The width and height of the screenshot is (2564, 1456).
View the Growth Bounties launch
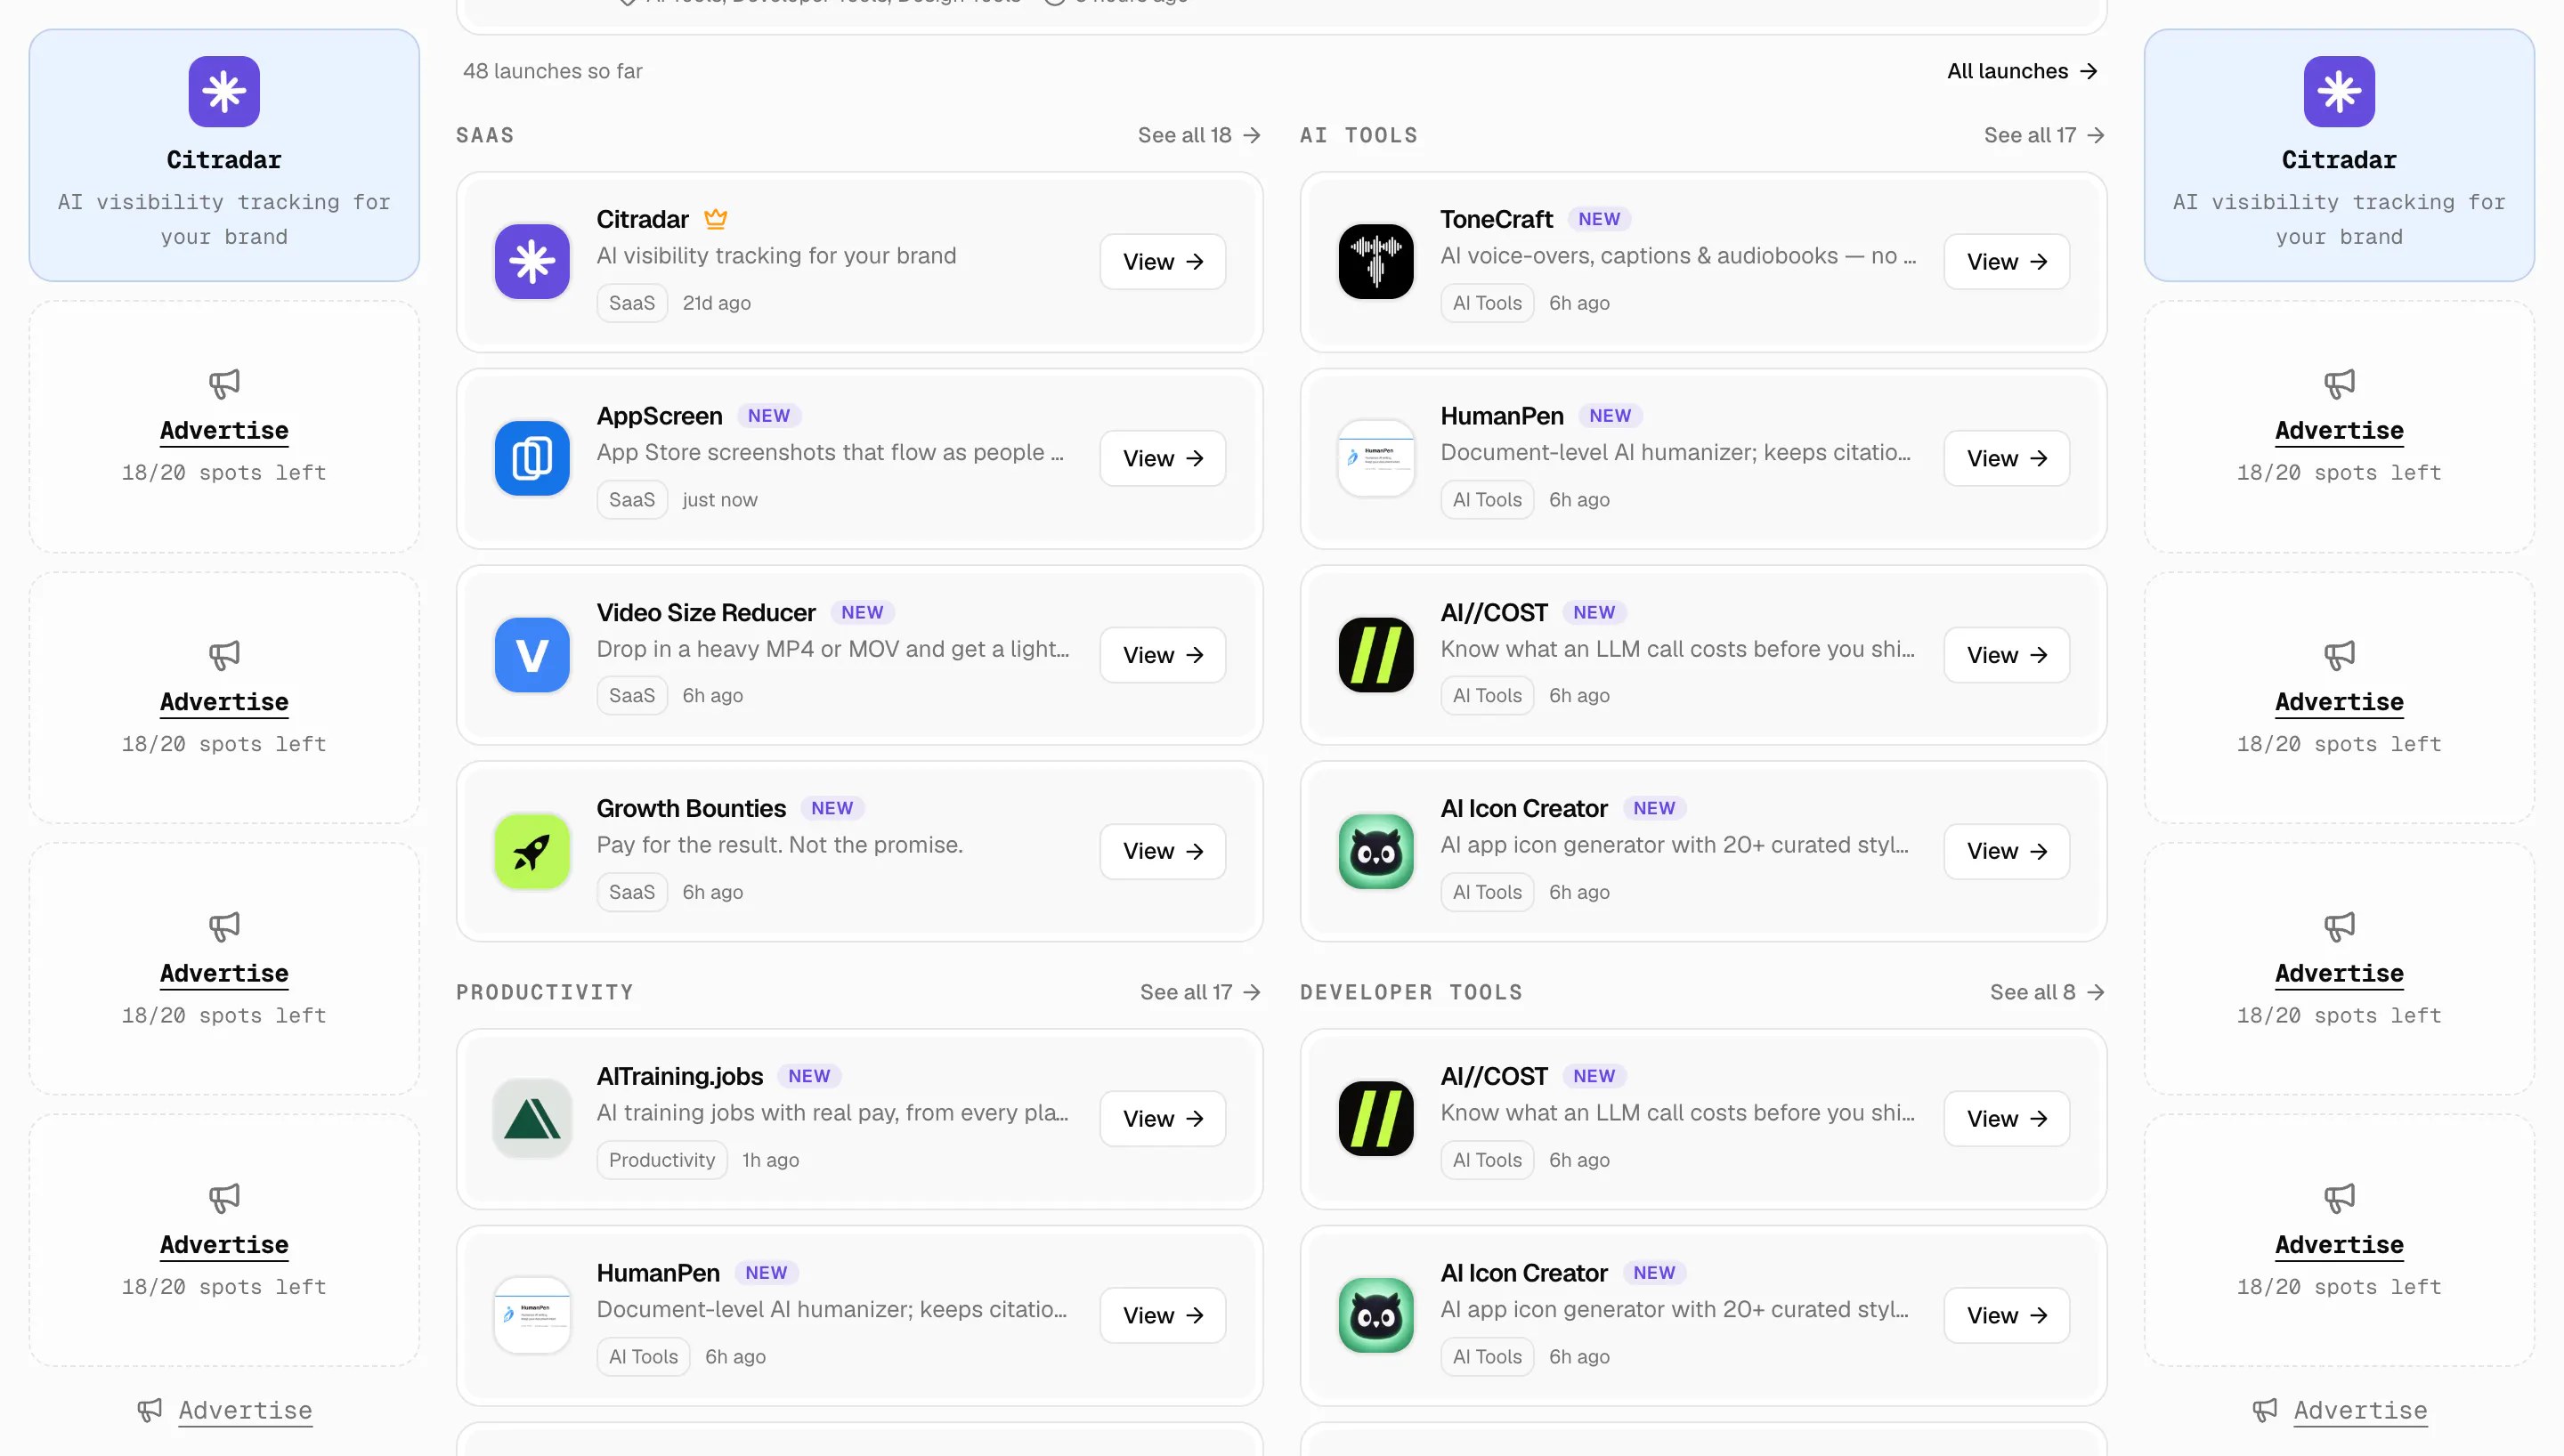pyautogui.click(x=1163, y=851)
